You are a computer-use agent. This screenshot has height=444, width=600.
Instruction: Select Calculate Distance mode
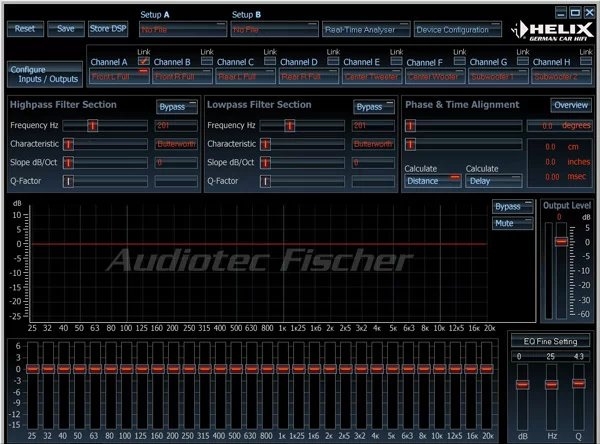[432, 181]
